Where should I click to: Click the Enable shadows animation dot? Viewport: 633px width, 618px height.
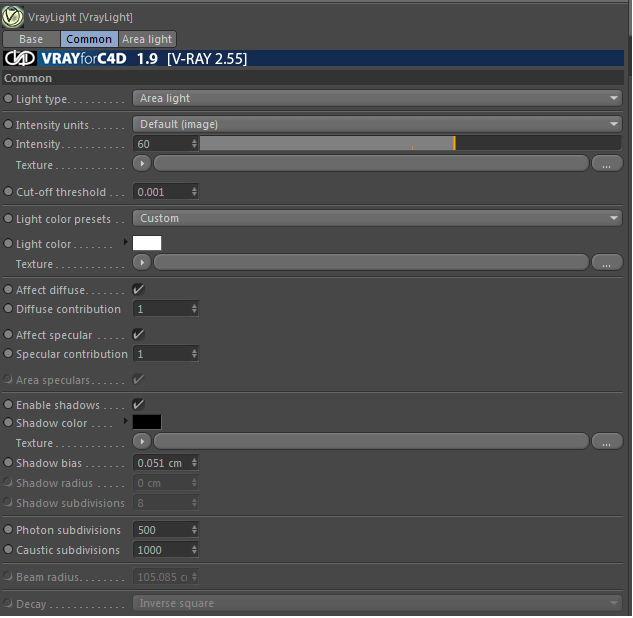tap(8, 404)
